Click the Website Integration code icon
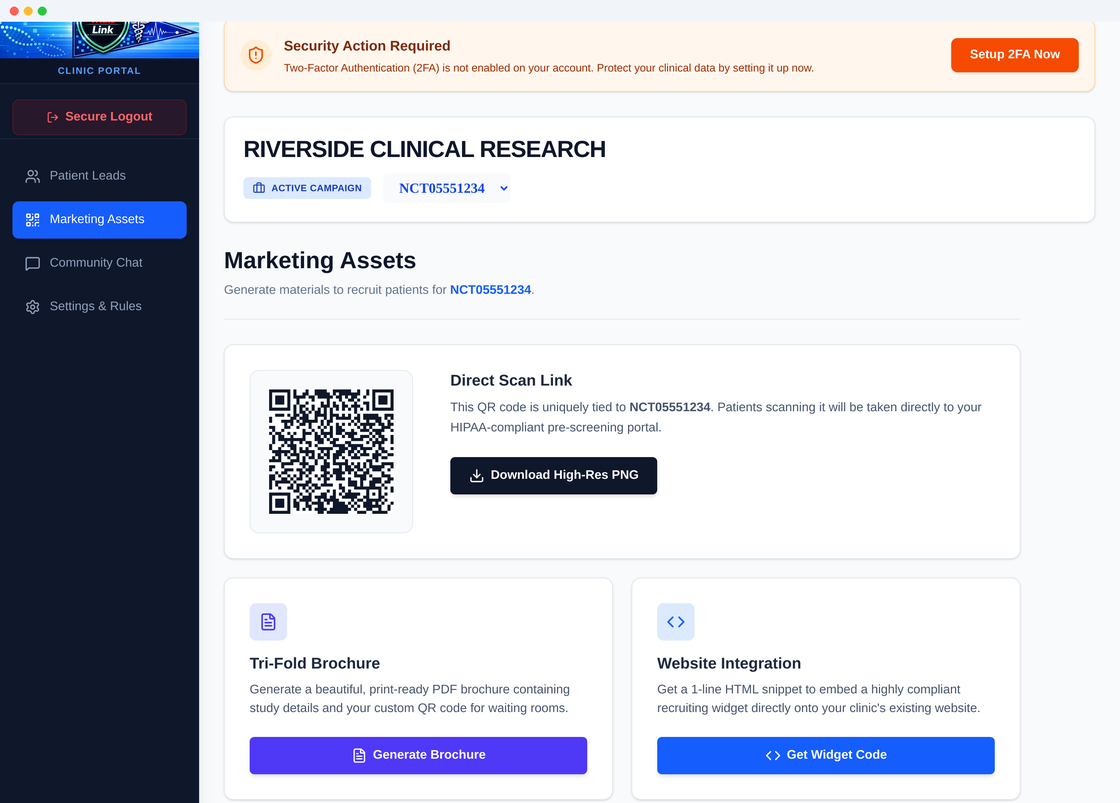This screenshot has height=803, width=1120. [676, 622]
